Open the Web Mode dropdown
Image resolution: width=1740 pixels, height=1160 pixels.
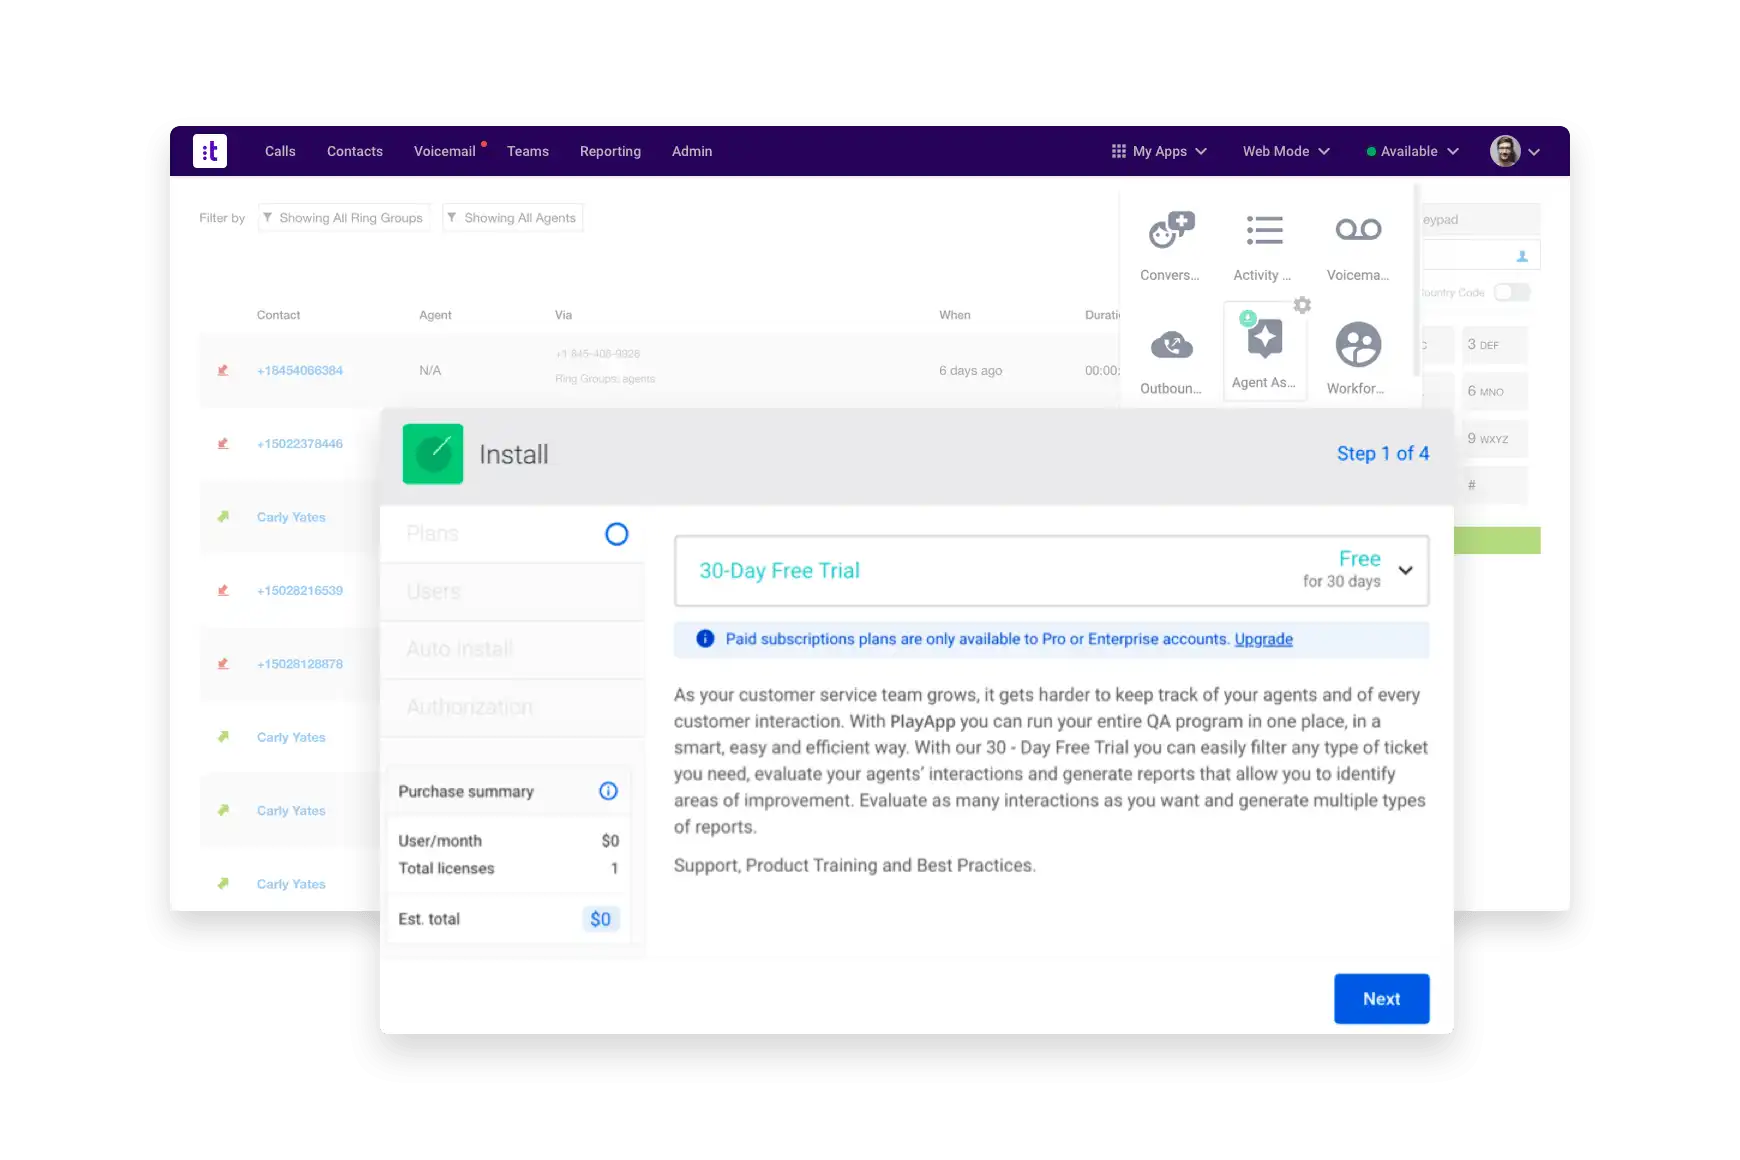tap(1286, 151)
